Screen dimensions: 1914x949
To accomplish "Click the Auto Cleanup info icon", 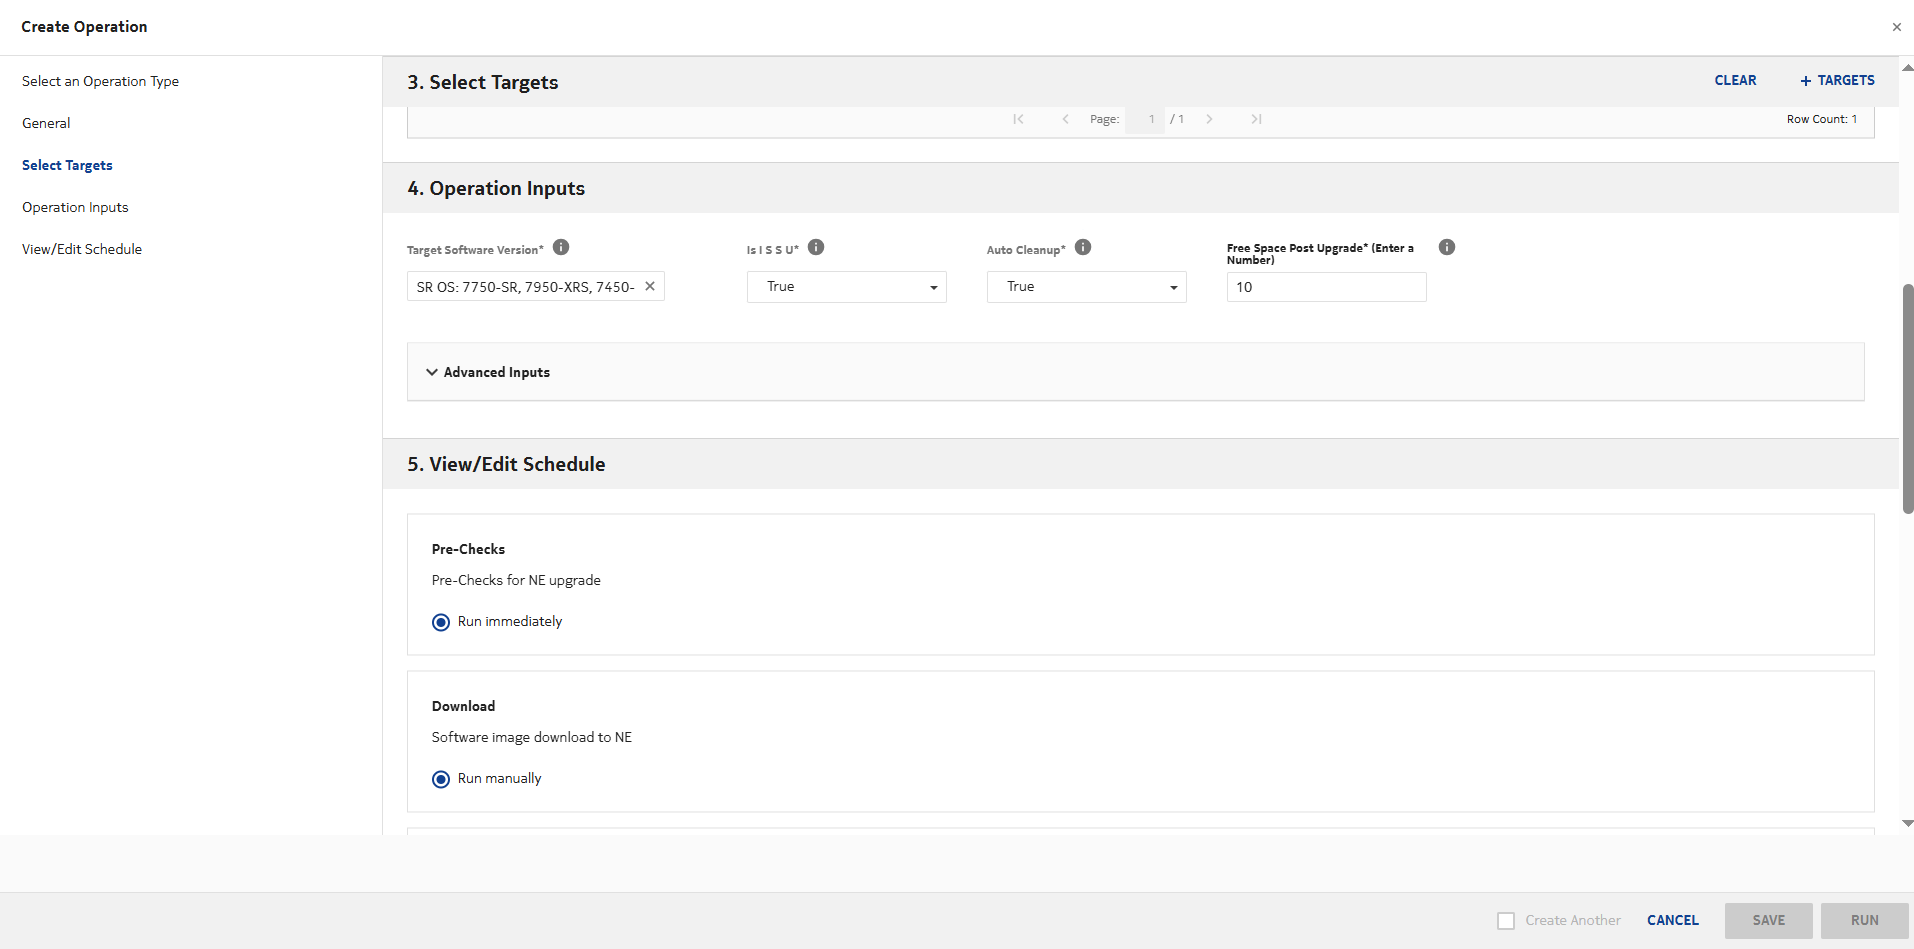I will (x=1084, y=247).
